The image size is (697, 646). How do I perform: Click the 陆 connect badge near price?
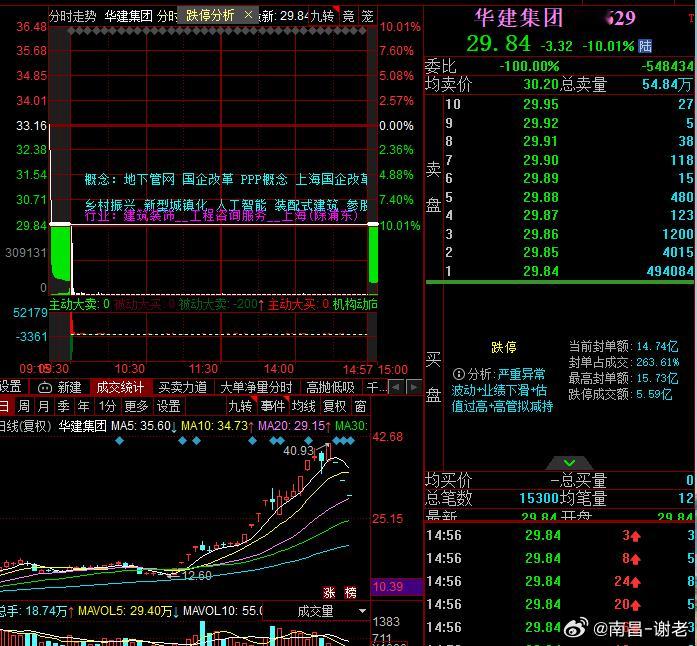[645, 46]
